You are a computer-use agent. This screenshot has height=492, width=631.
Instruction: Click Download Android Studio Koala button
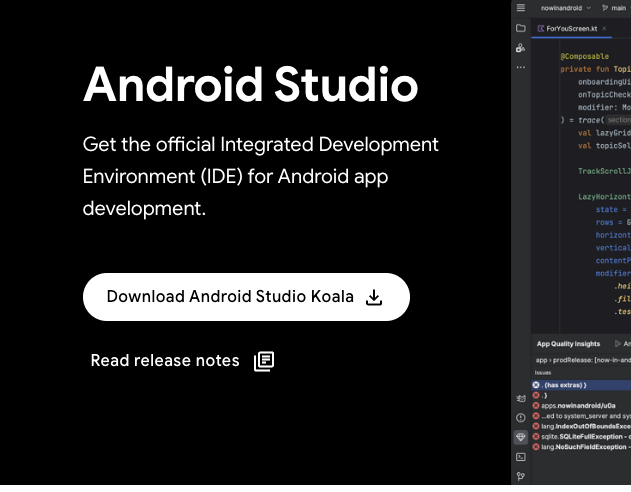[x=246, y=297]
